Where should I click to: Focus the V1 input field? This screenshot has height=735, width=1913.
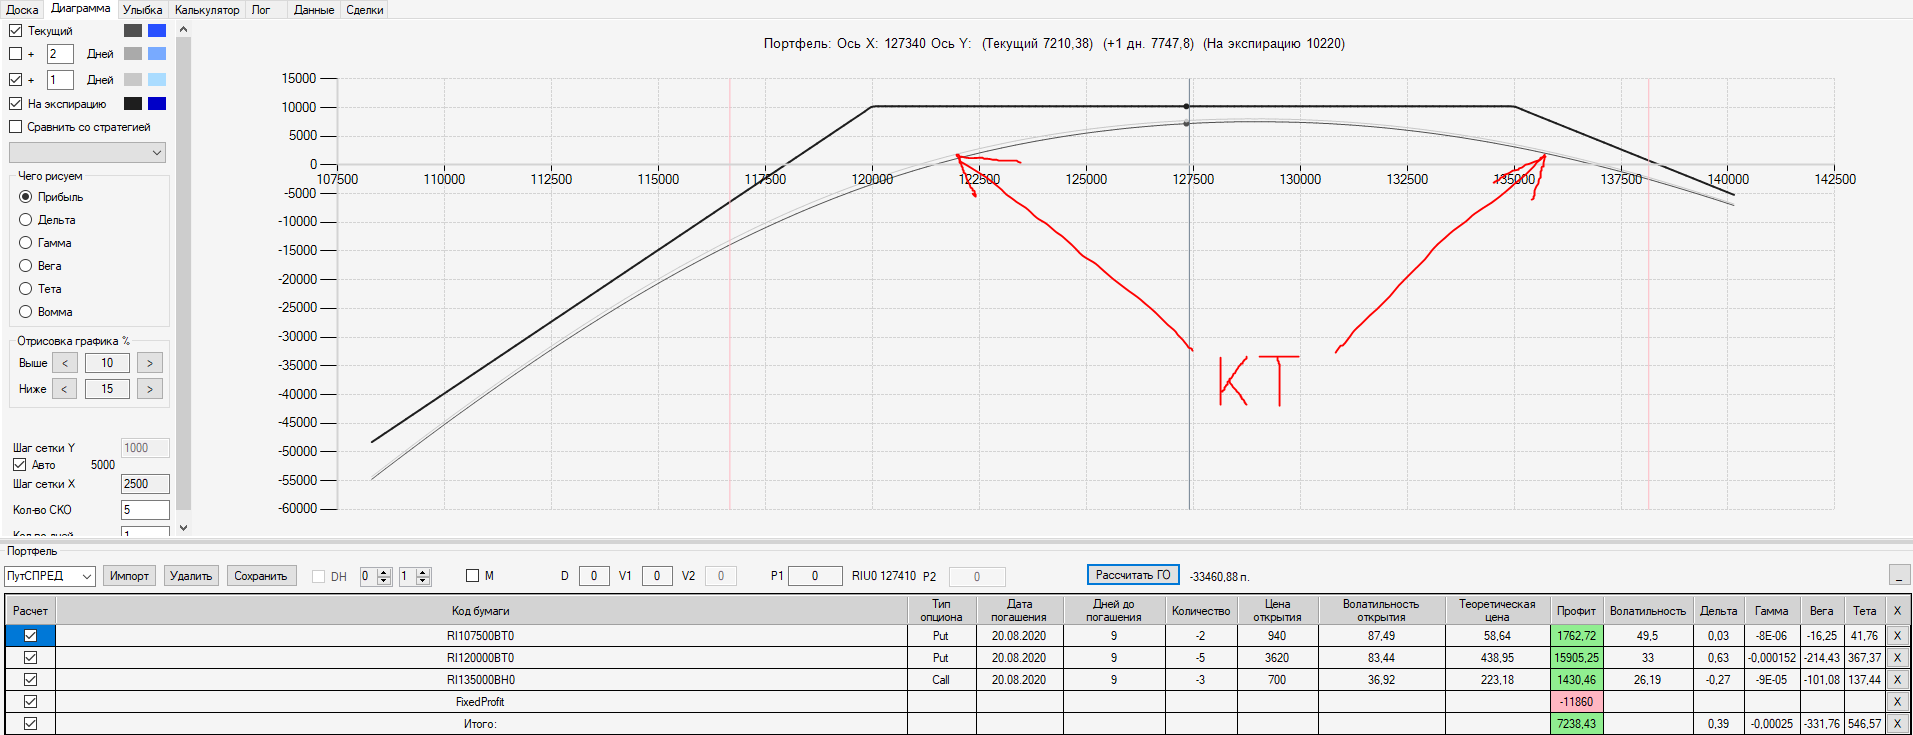[657, 576]
